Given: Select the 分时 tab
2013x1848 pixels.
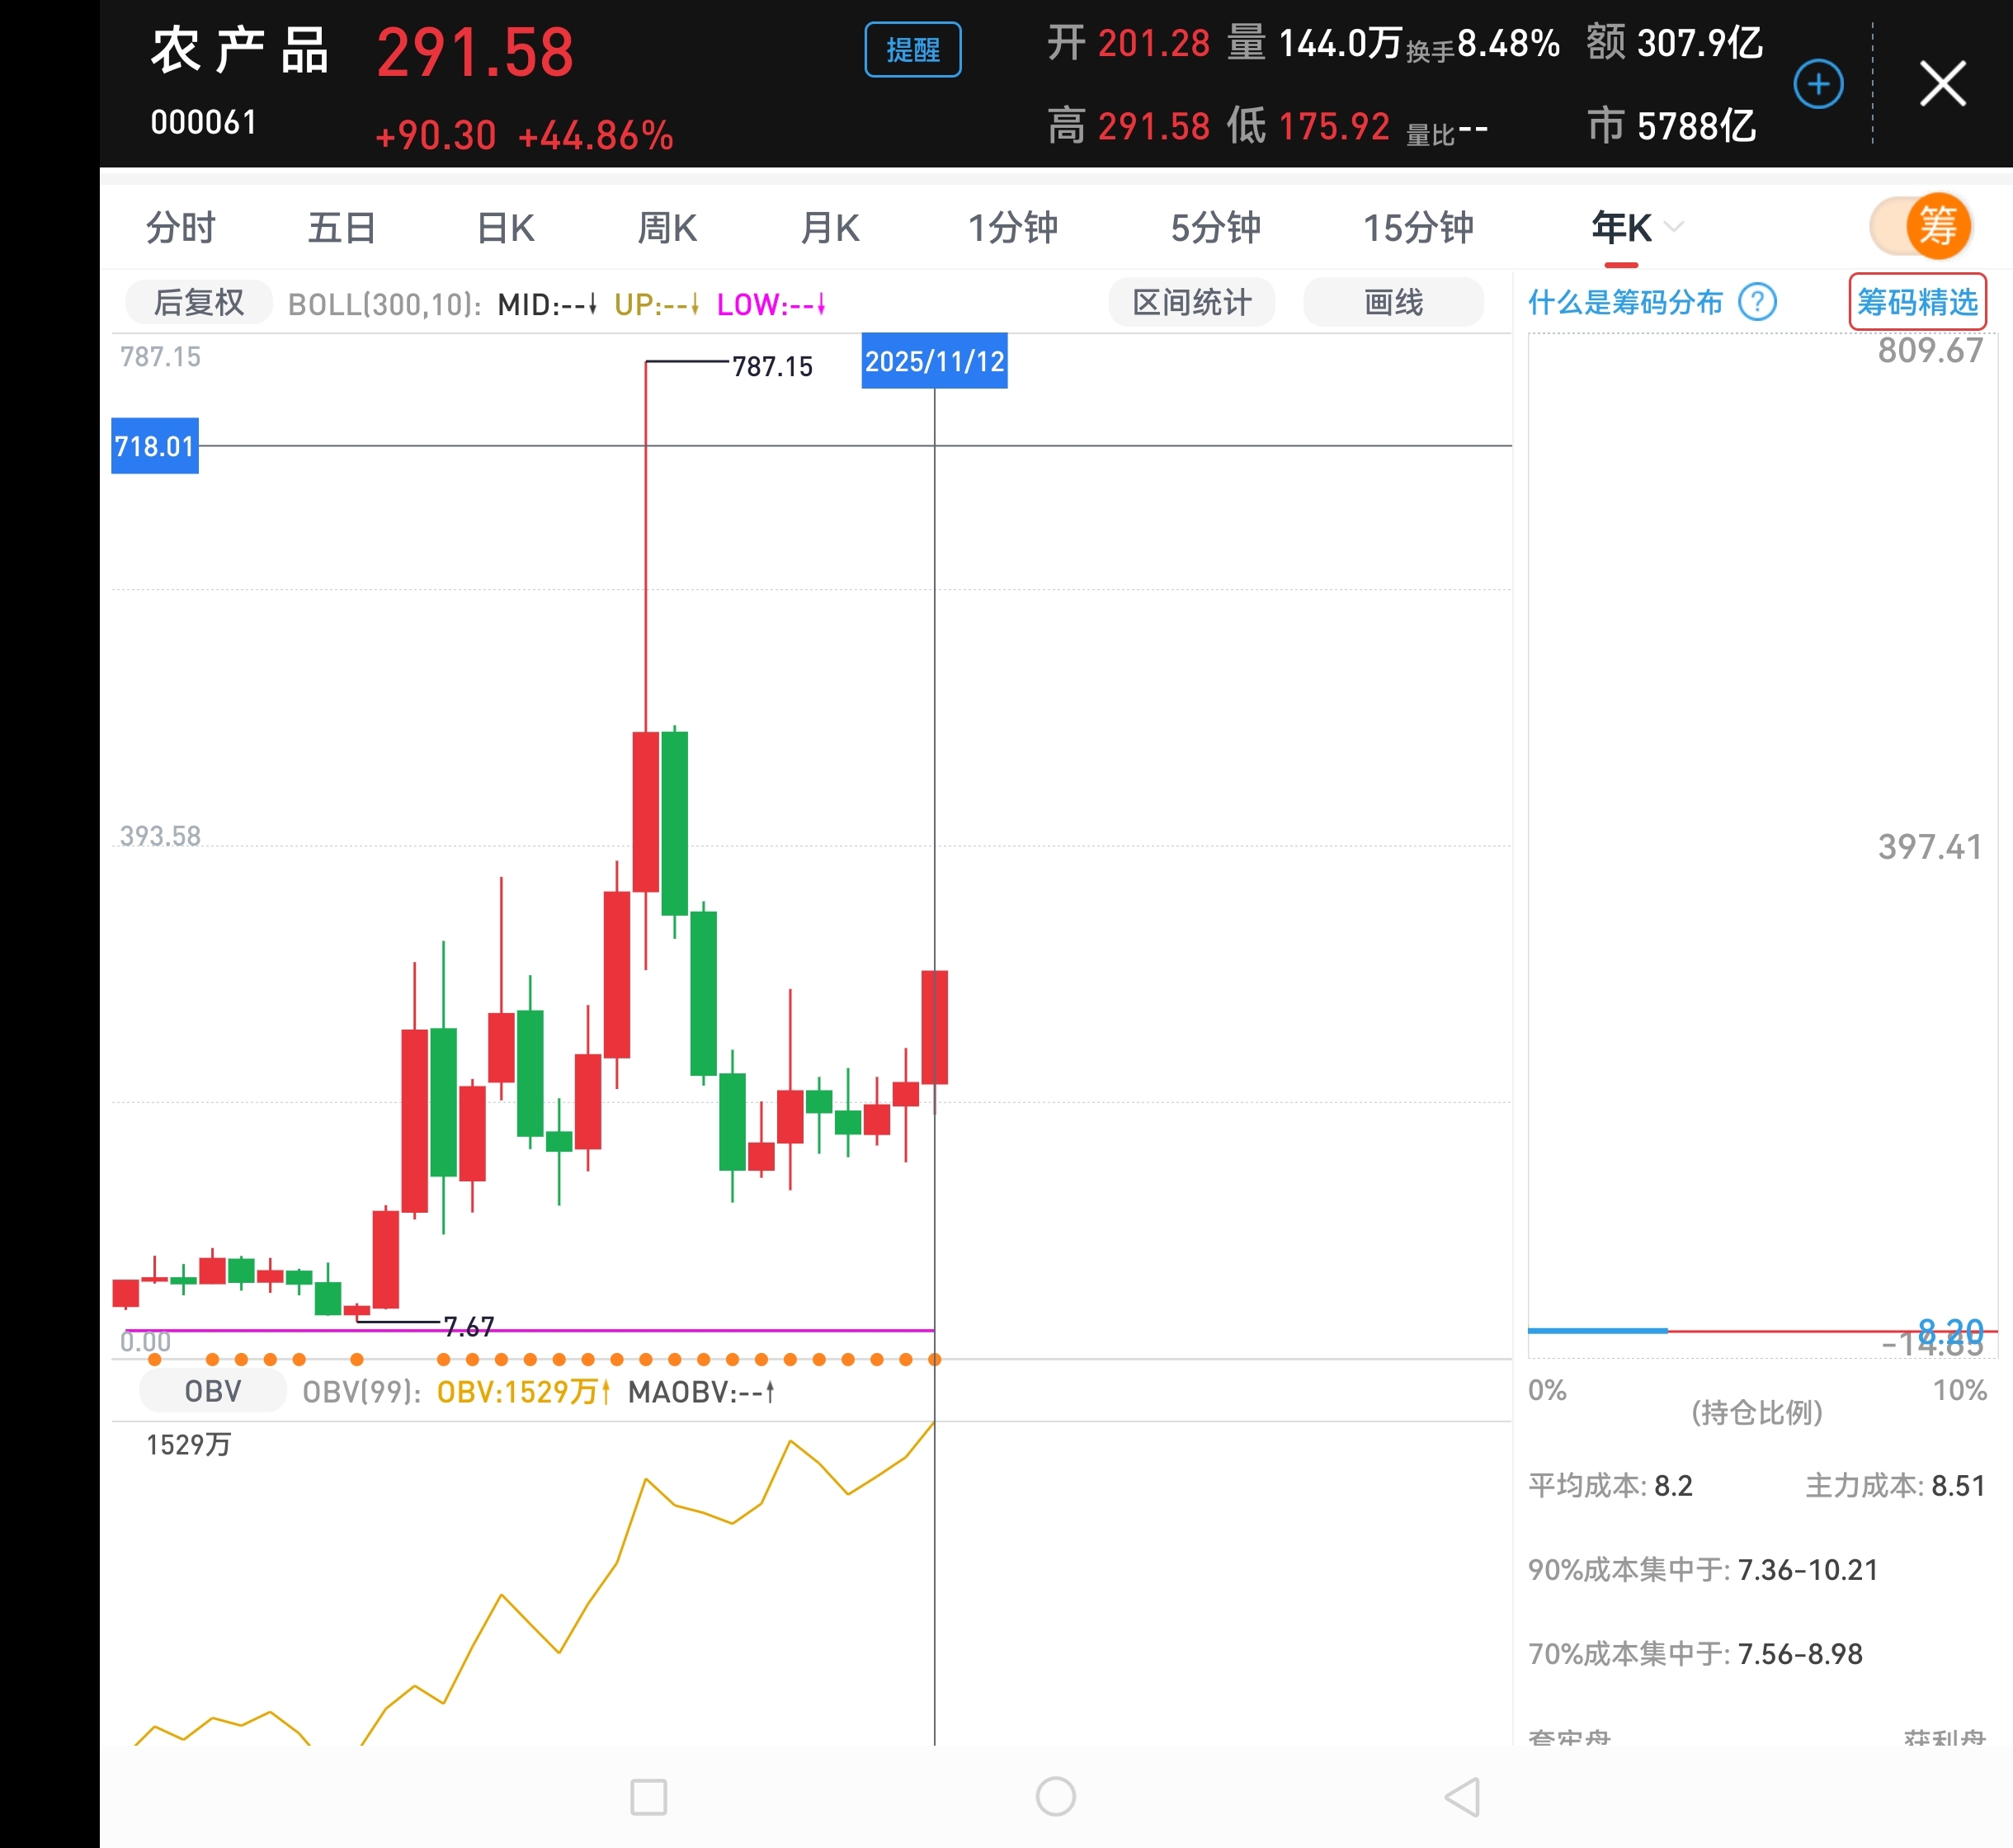Looking at the screenshot, I should (x=180, y=228).
